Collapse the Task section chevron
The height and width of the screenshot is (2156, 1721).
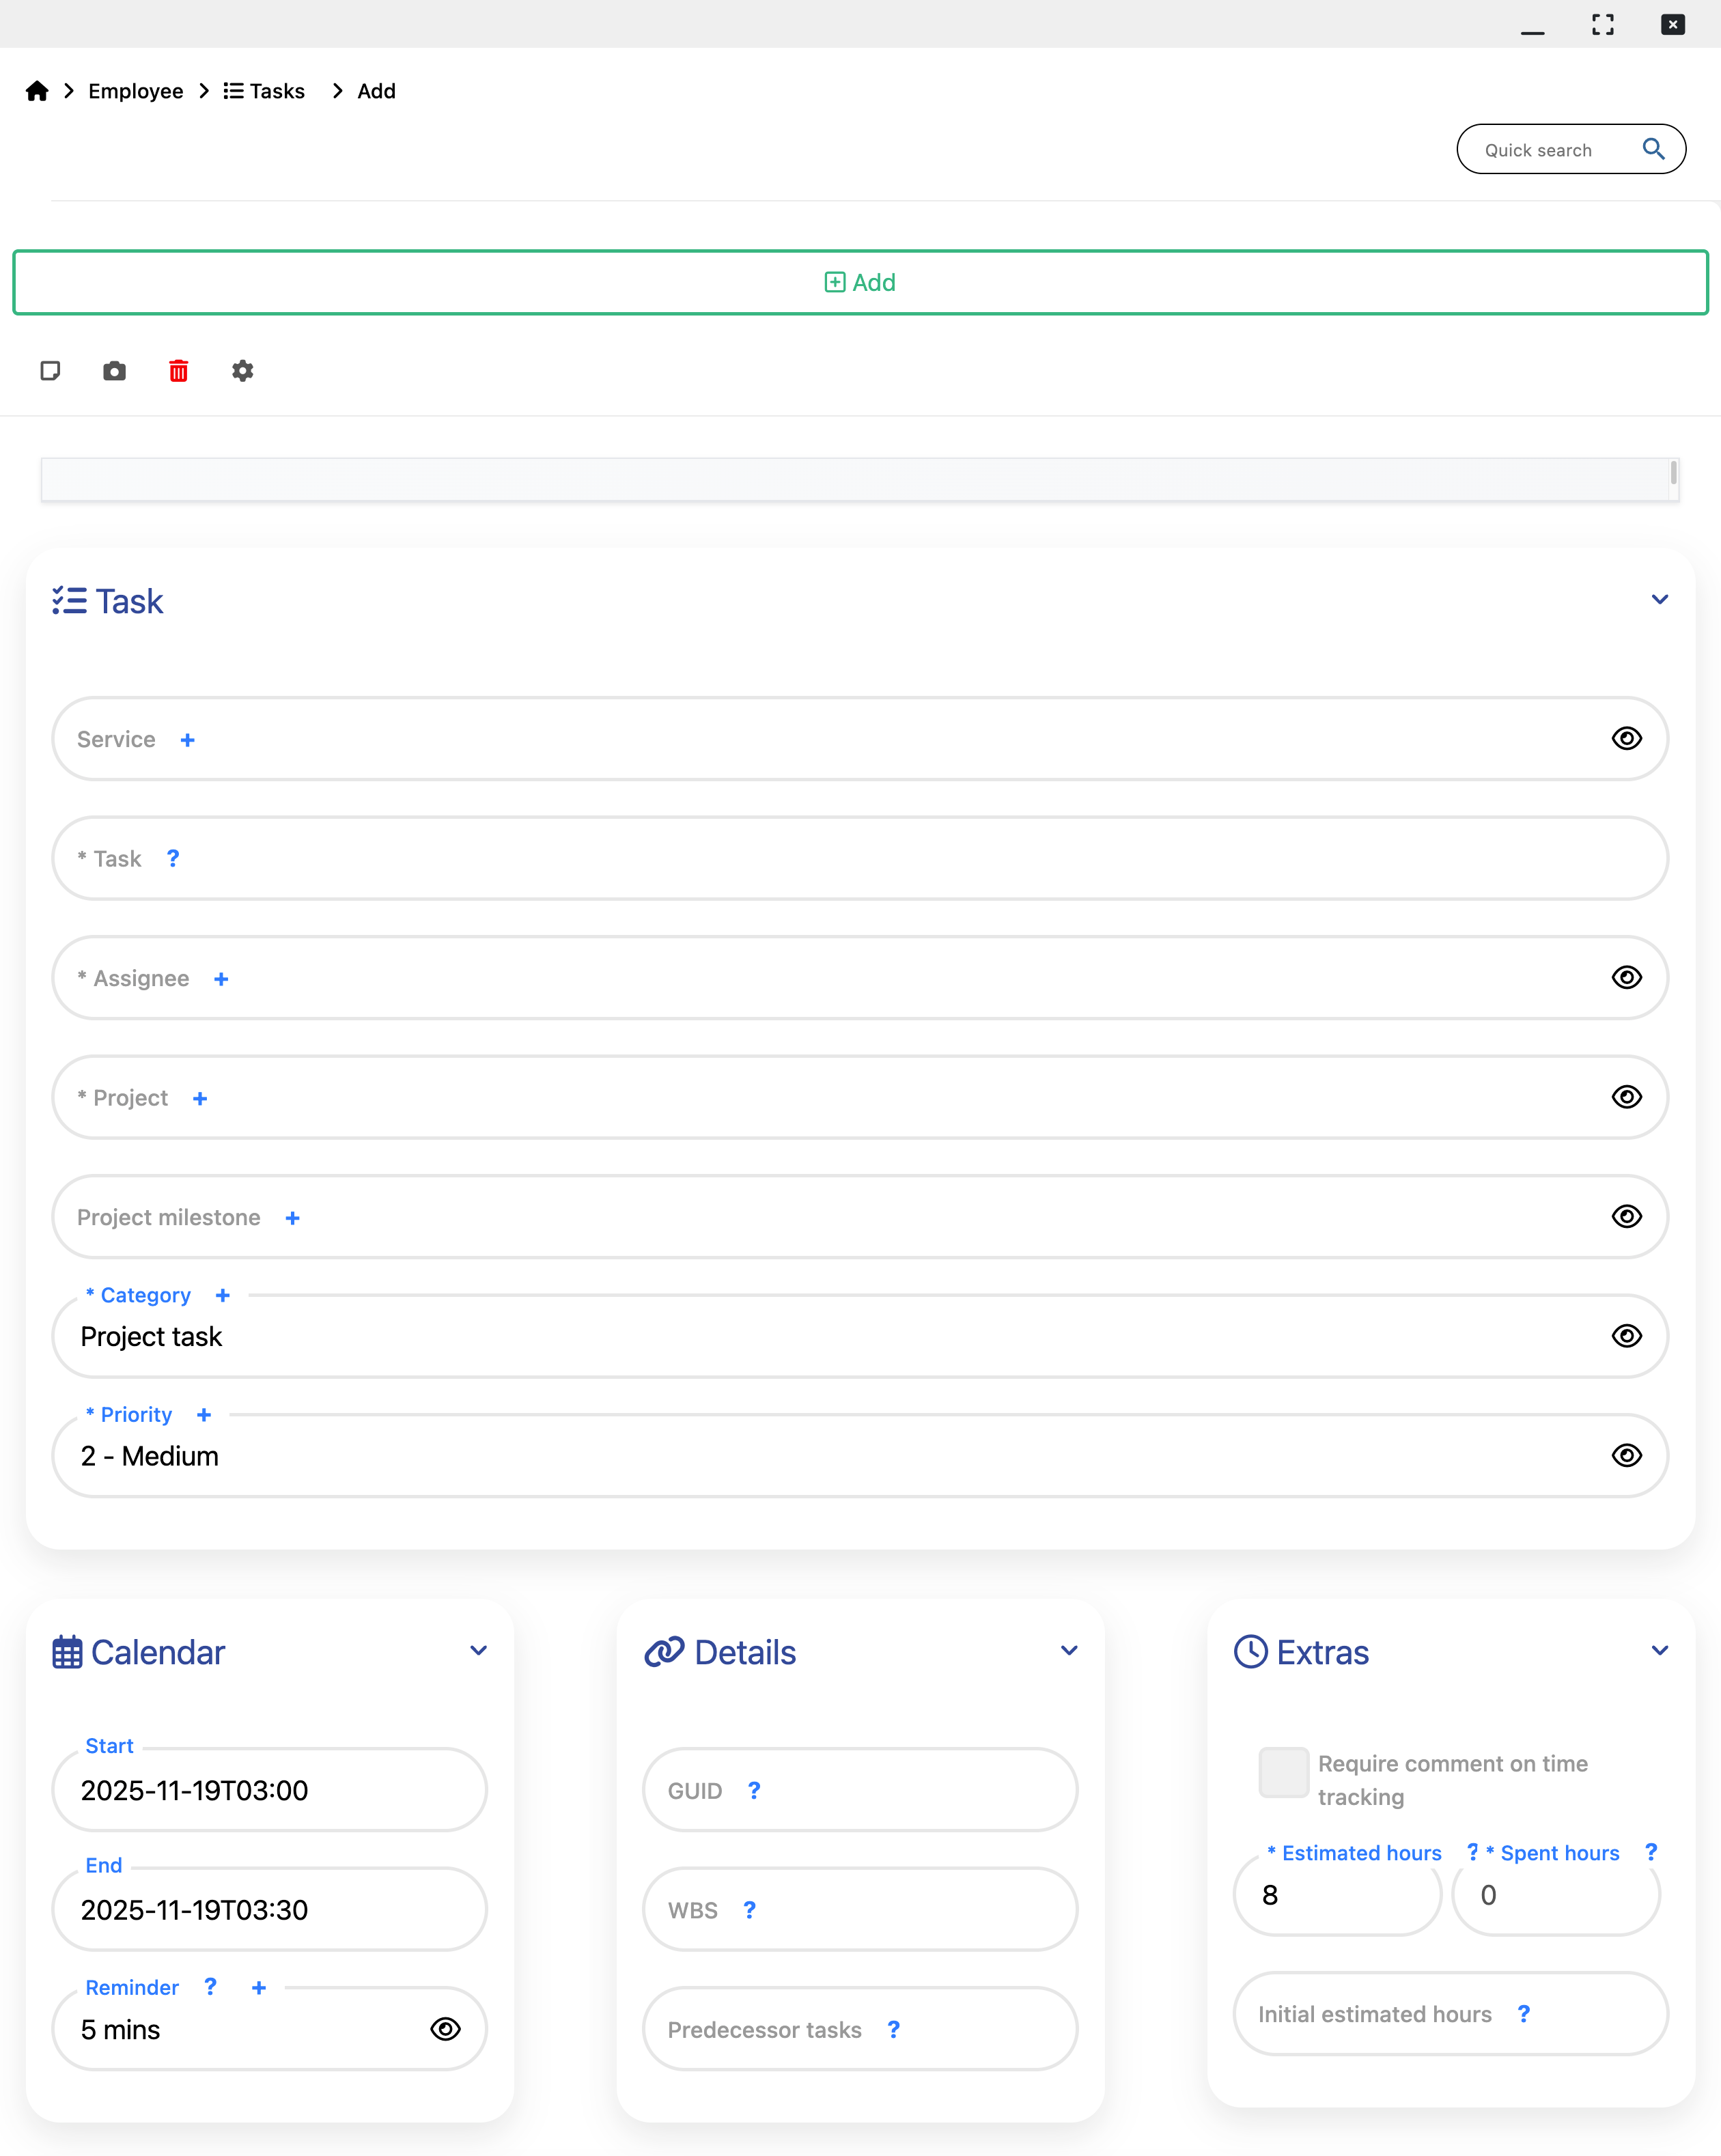pyautogui.click(x=1659, y=600)
